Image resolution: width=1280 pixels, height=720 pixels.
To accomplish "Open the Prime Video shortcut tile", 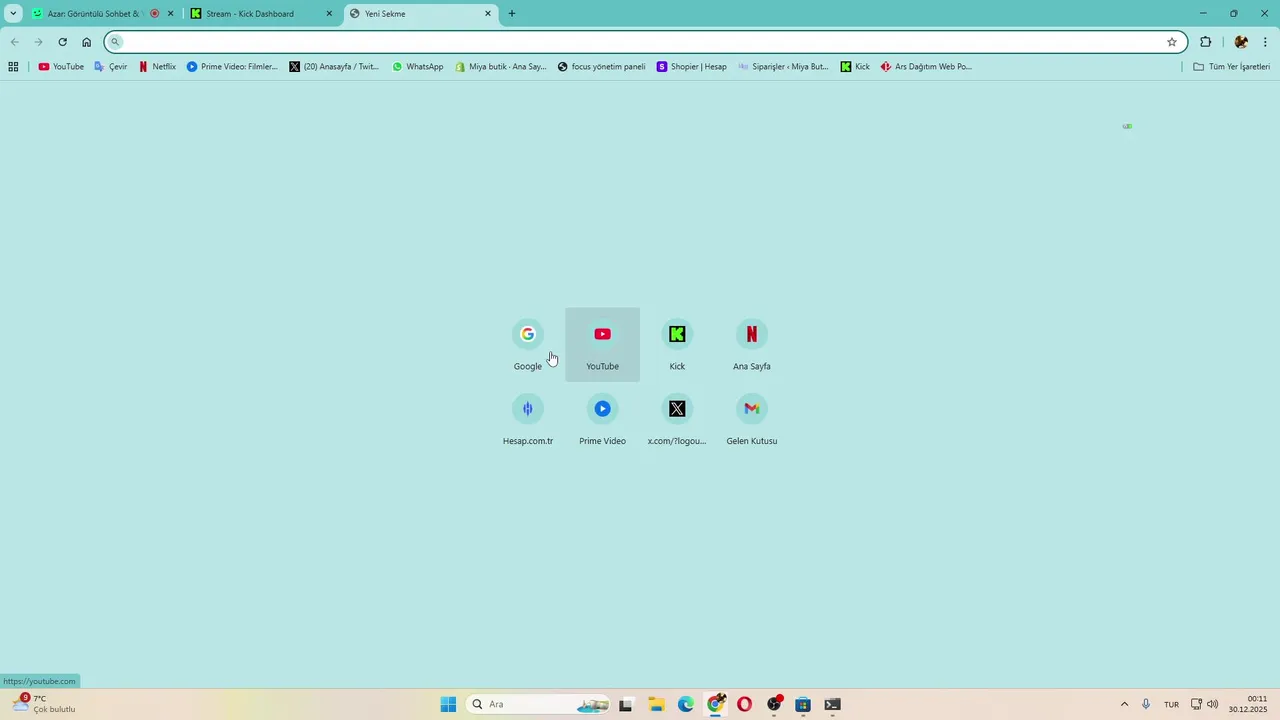I will pyautogui.click(x=602, y=420).
